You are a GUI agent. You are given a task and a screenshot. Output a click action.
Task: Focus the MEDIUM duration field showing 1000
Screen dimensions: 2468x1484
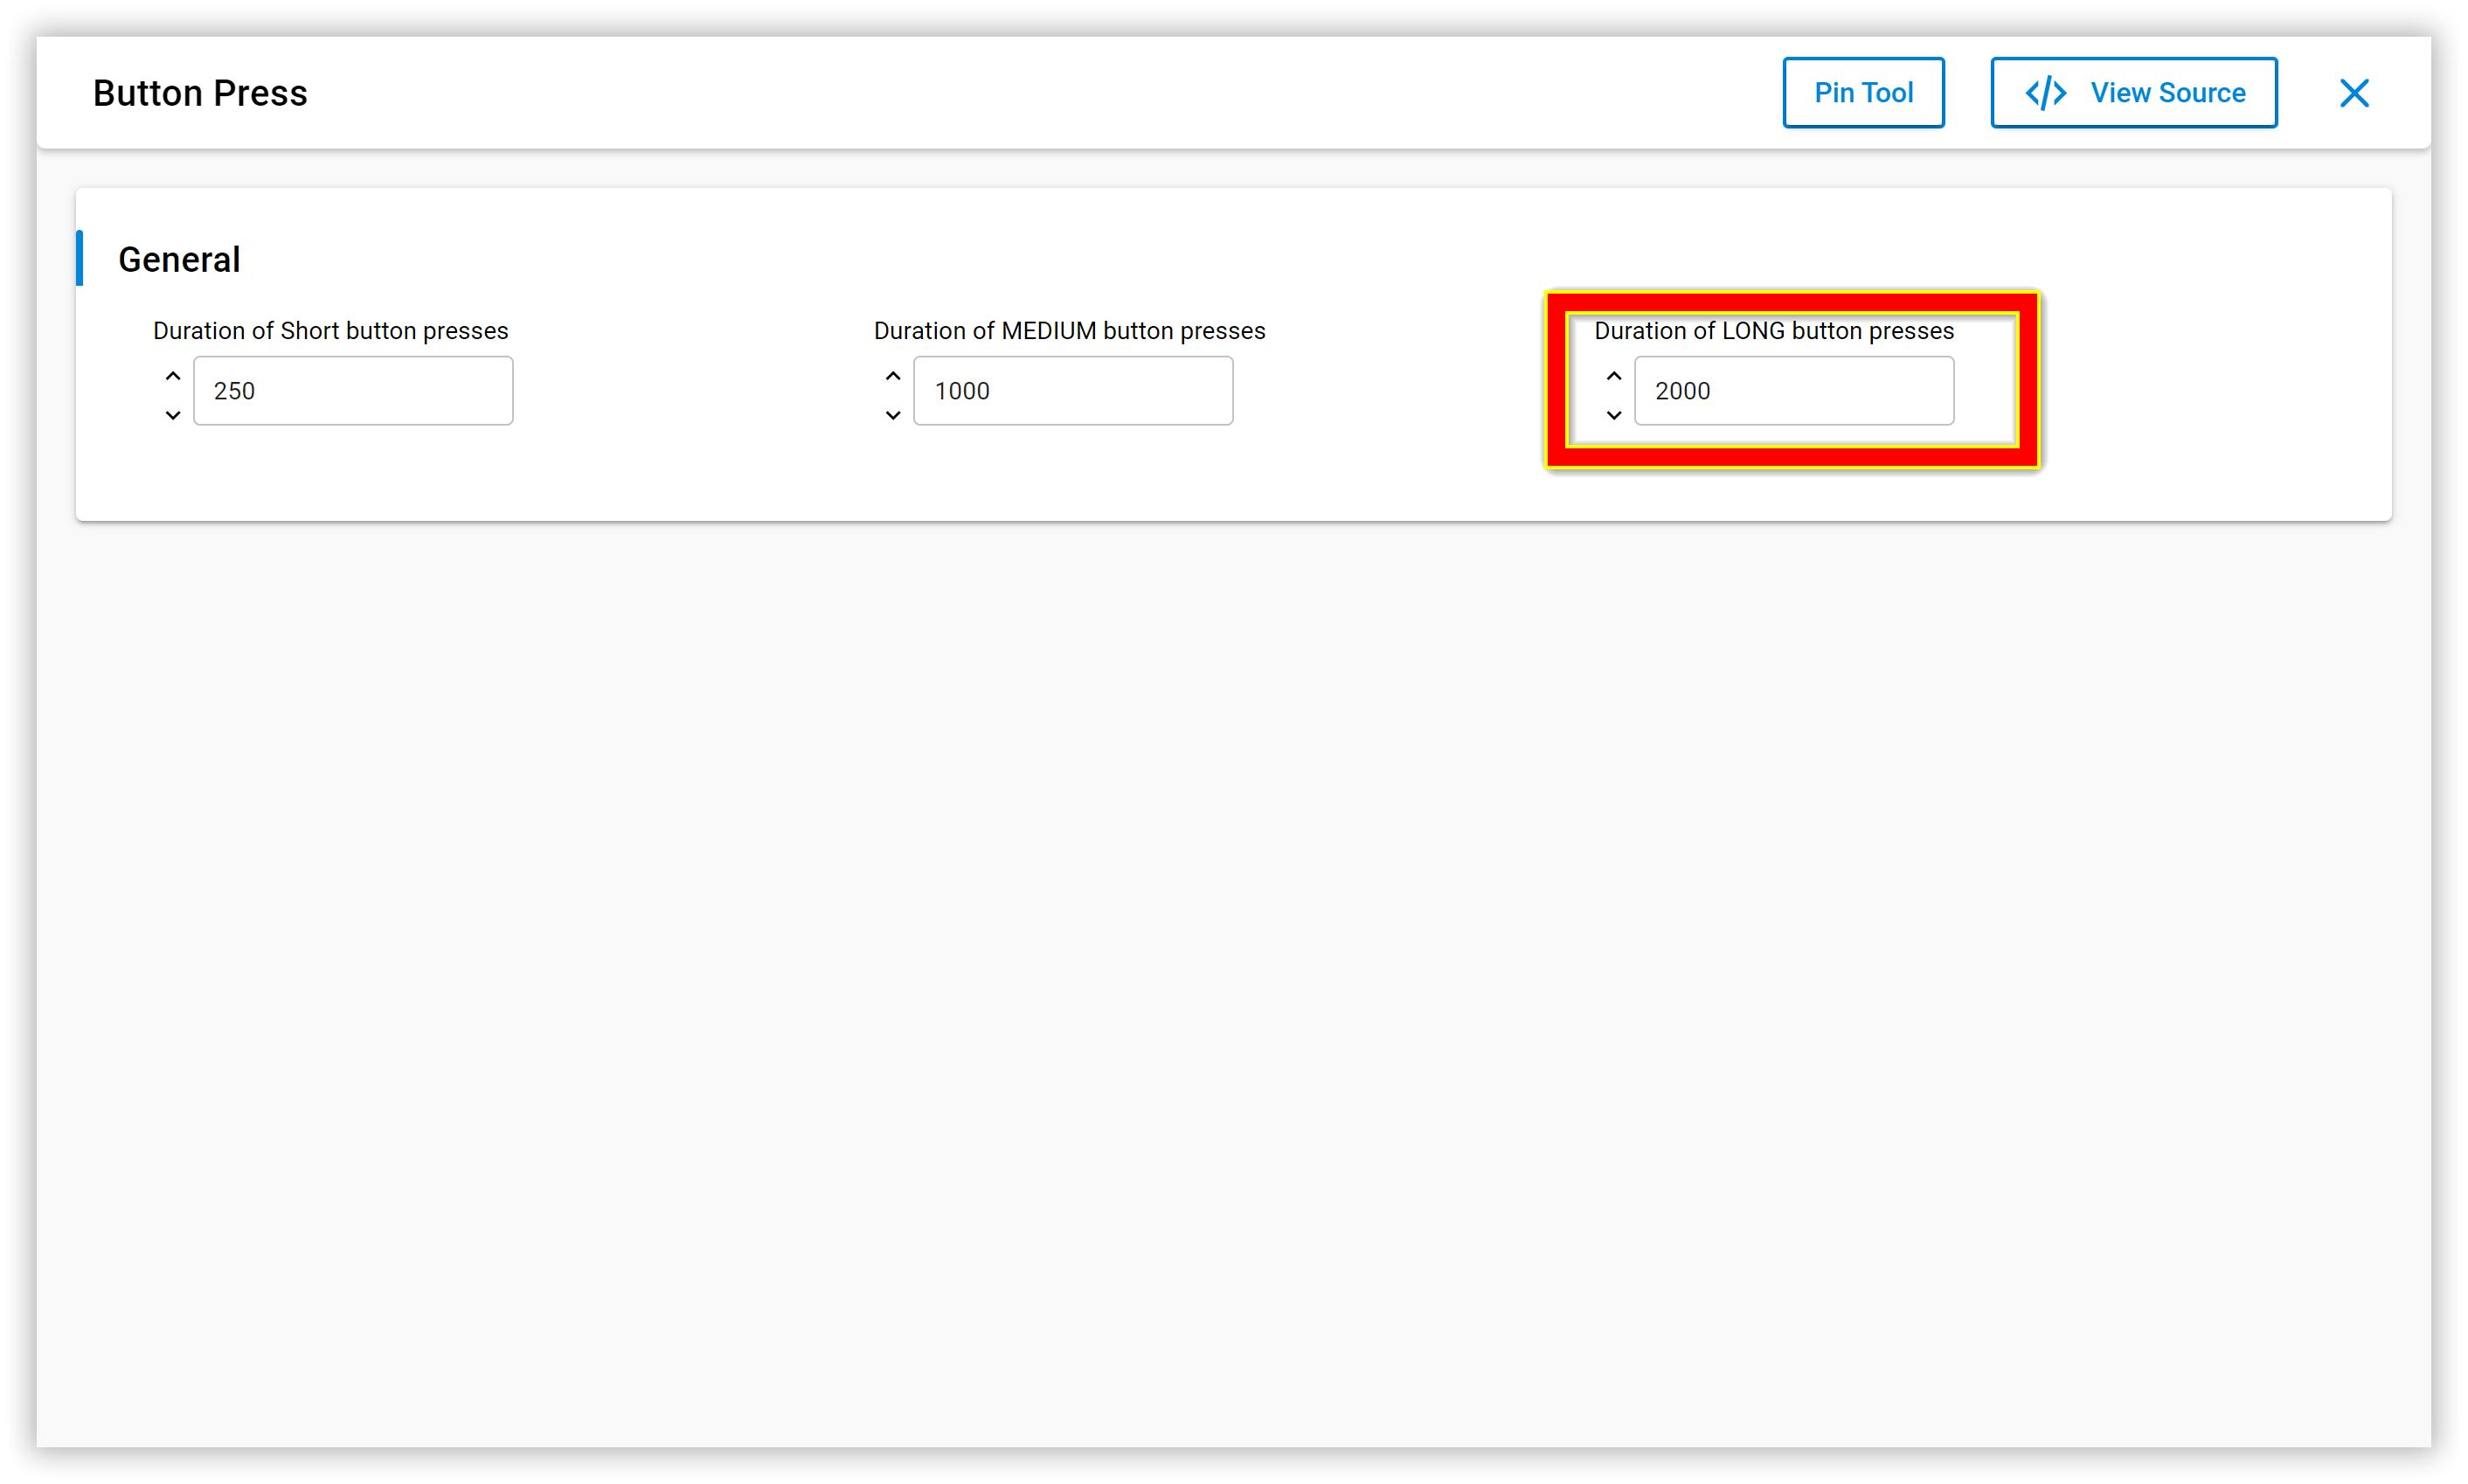tap(1073, 391)
